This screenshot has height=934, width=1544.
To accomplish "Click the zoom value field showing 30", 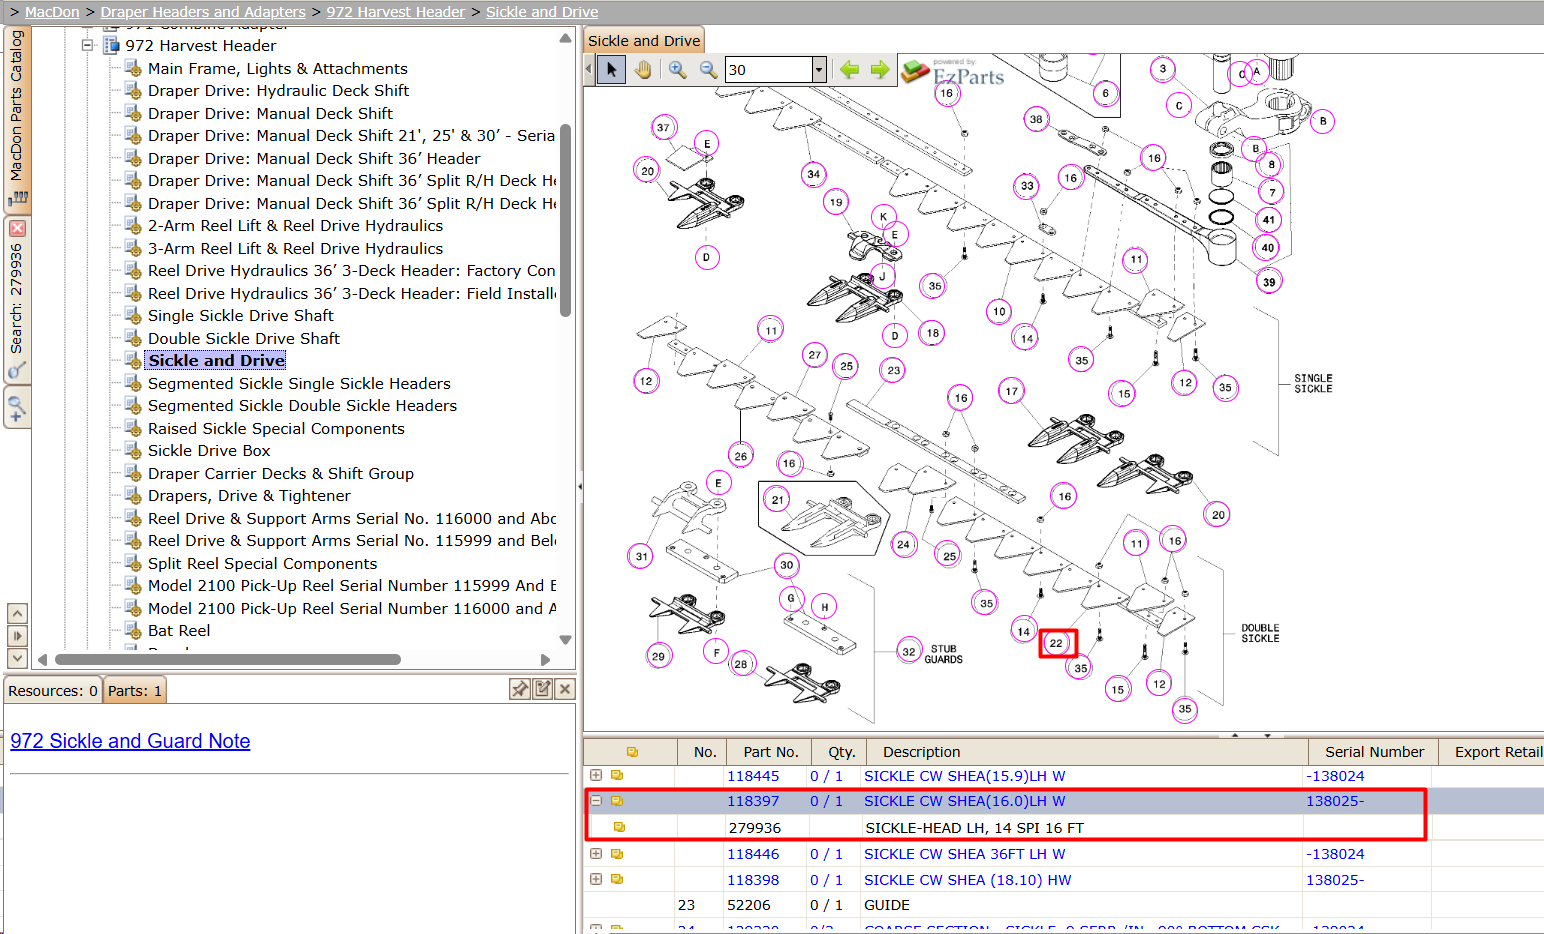I will (x=768, y=69).
